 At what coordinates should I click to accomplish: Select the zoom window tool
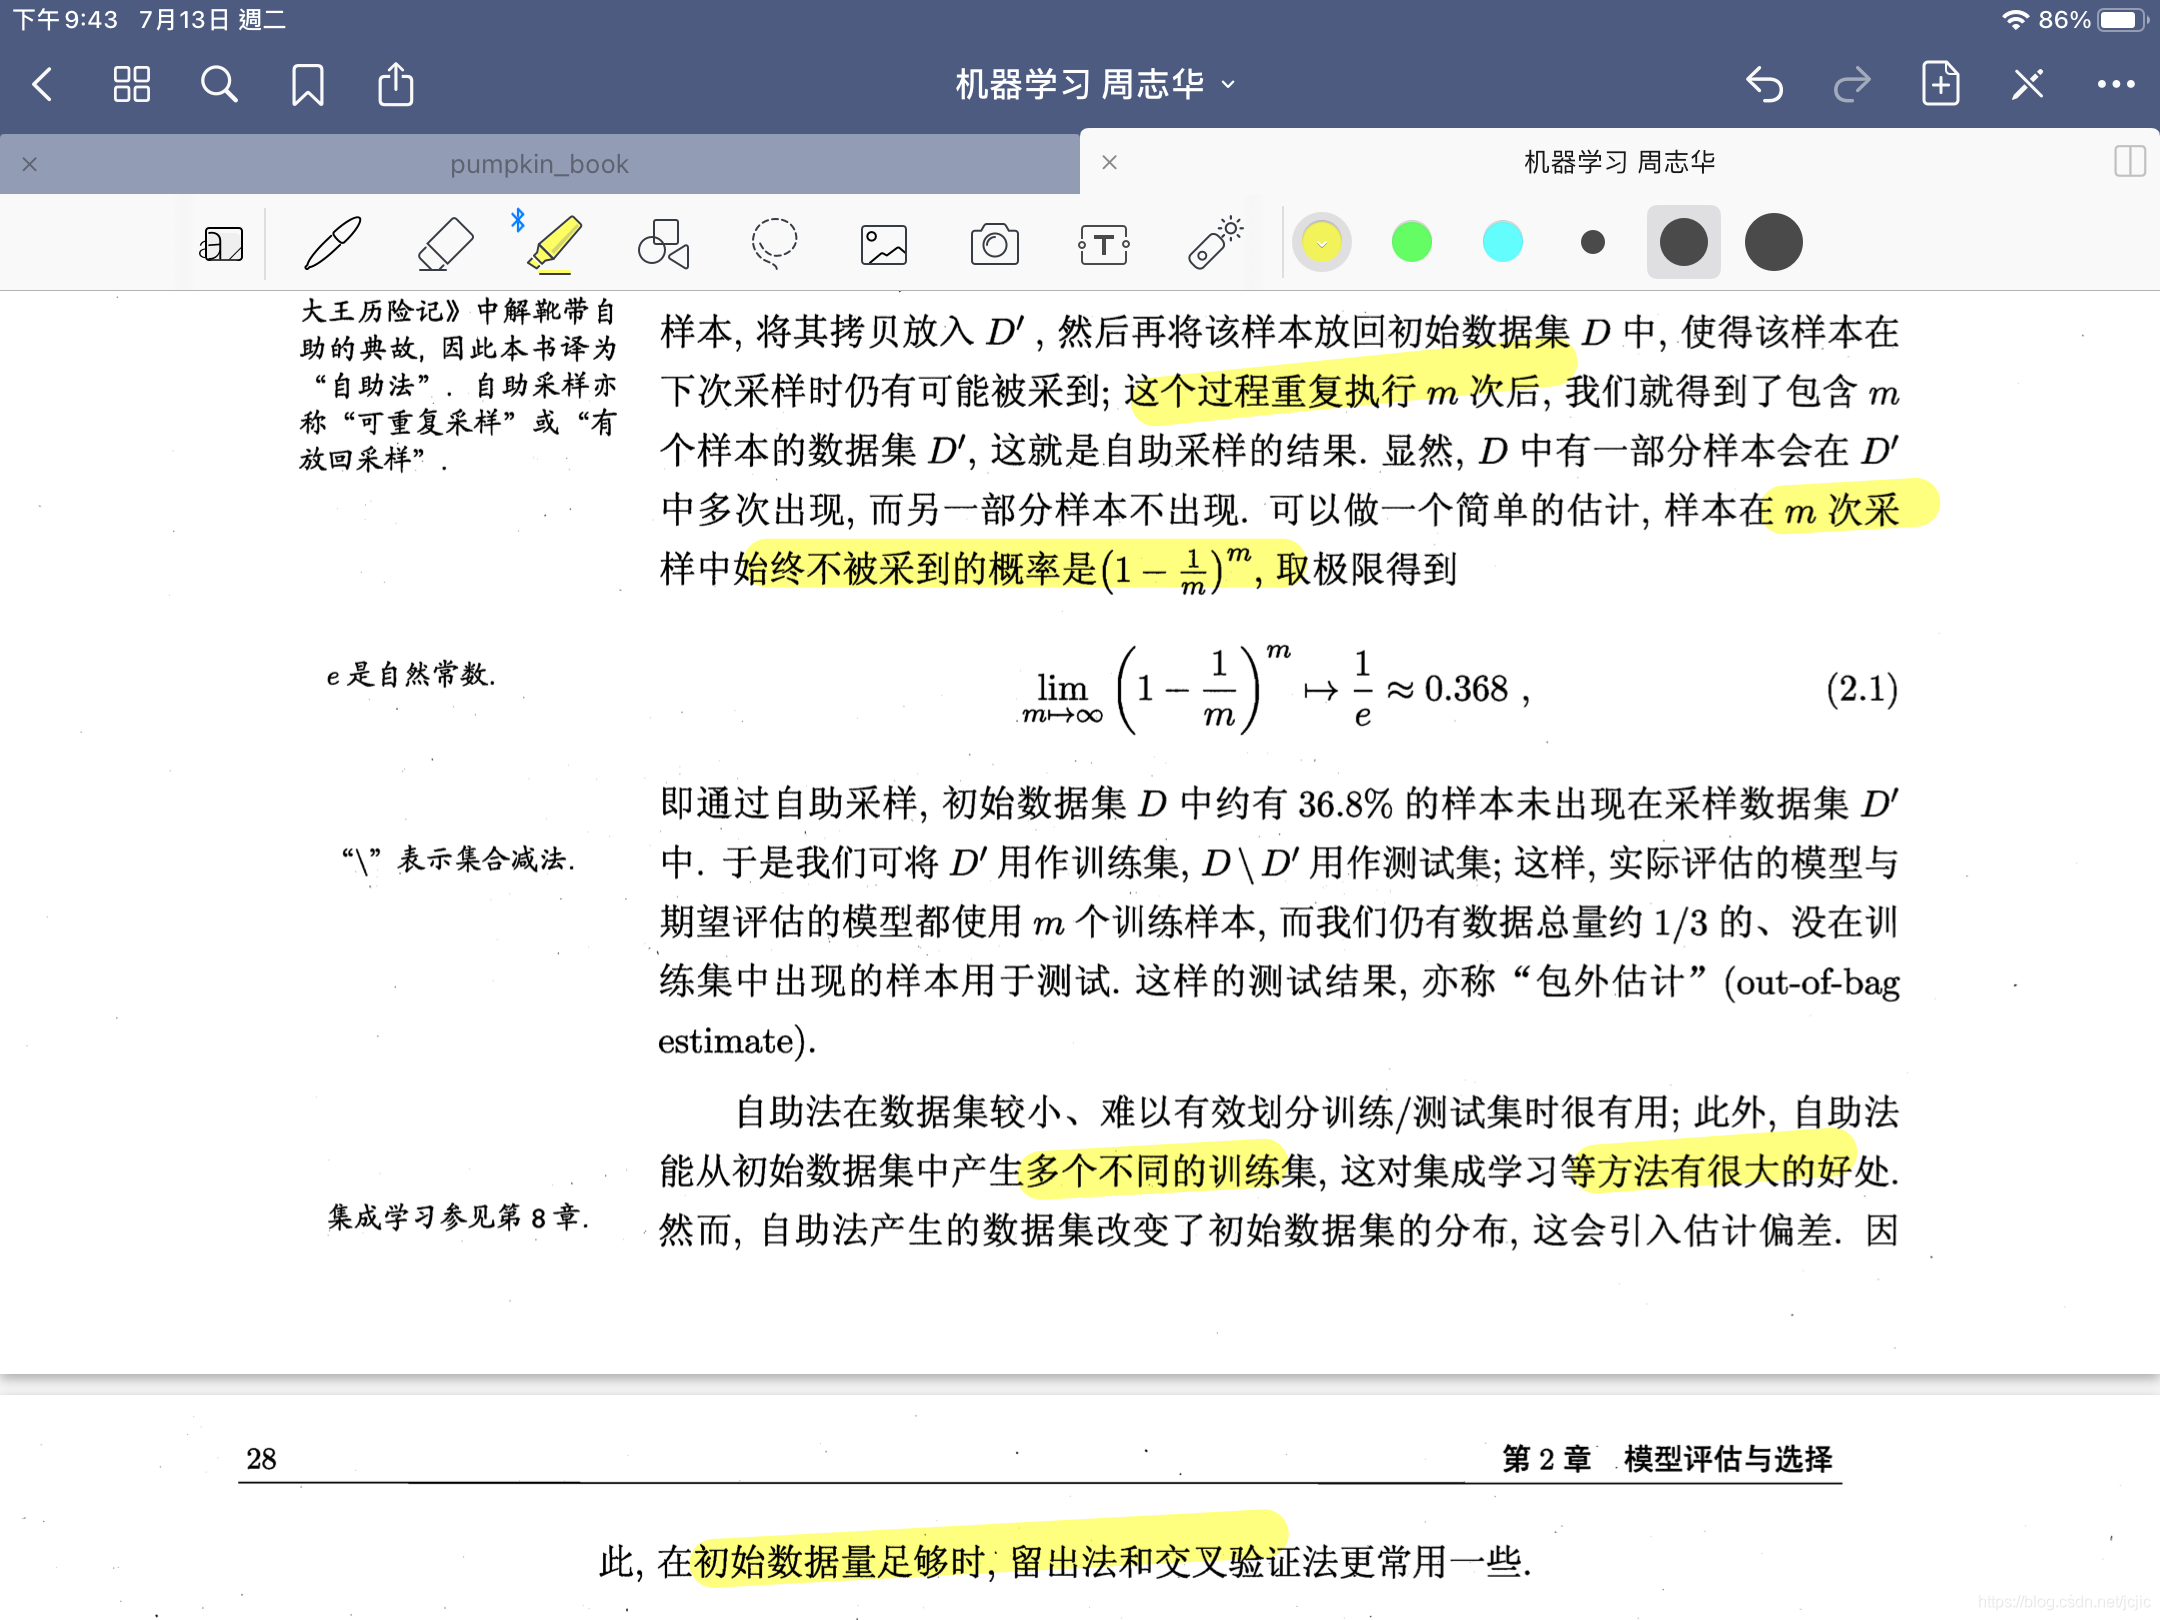coord(221,243)
